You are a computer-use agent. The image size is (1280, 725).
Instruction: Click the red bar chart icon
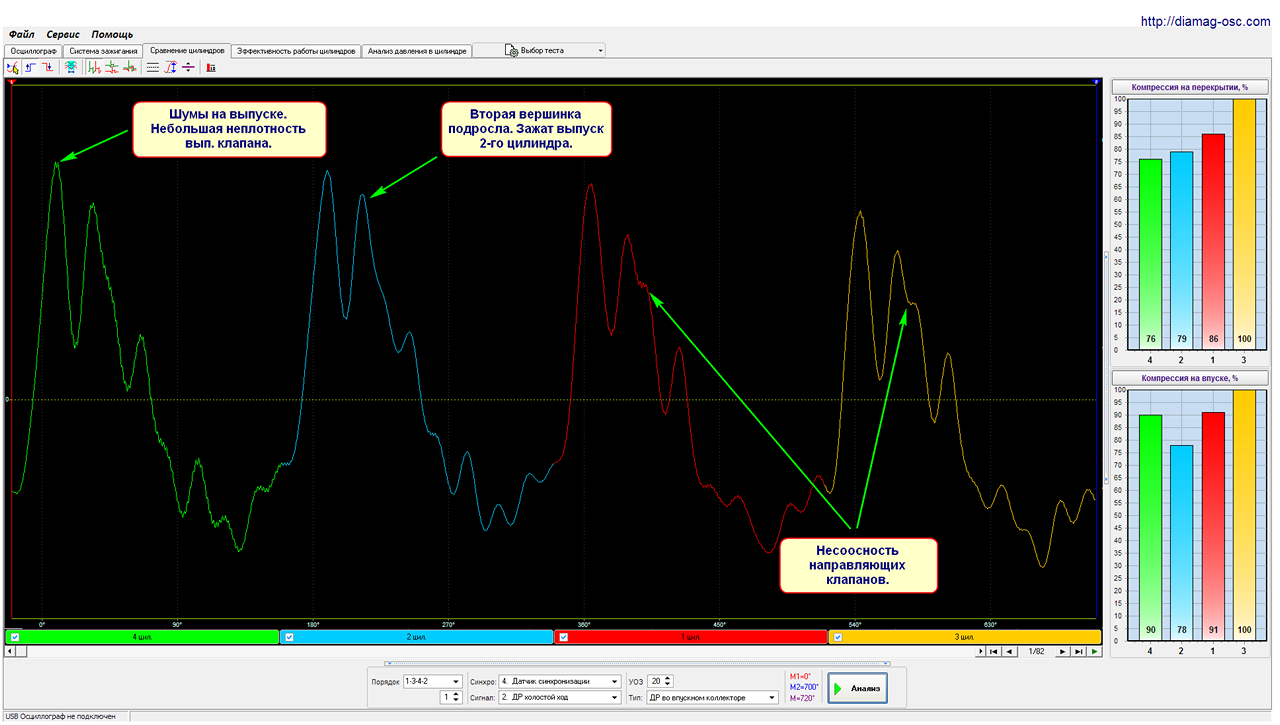point(211,67)
